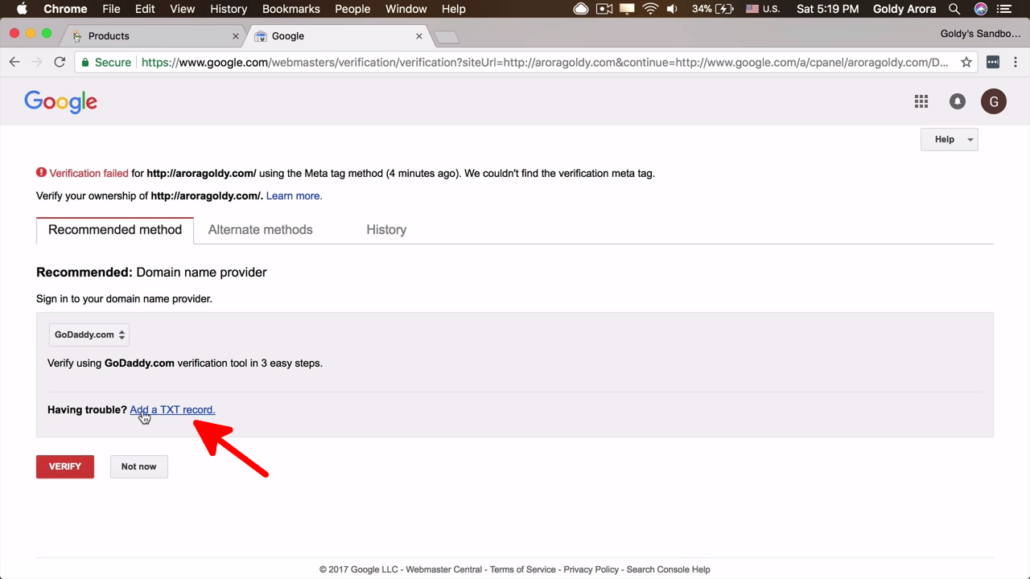Open the G account avatar
1030x579 pixels.
tap(993, 101)
